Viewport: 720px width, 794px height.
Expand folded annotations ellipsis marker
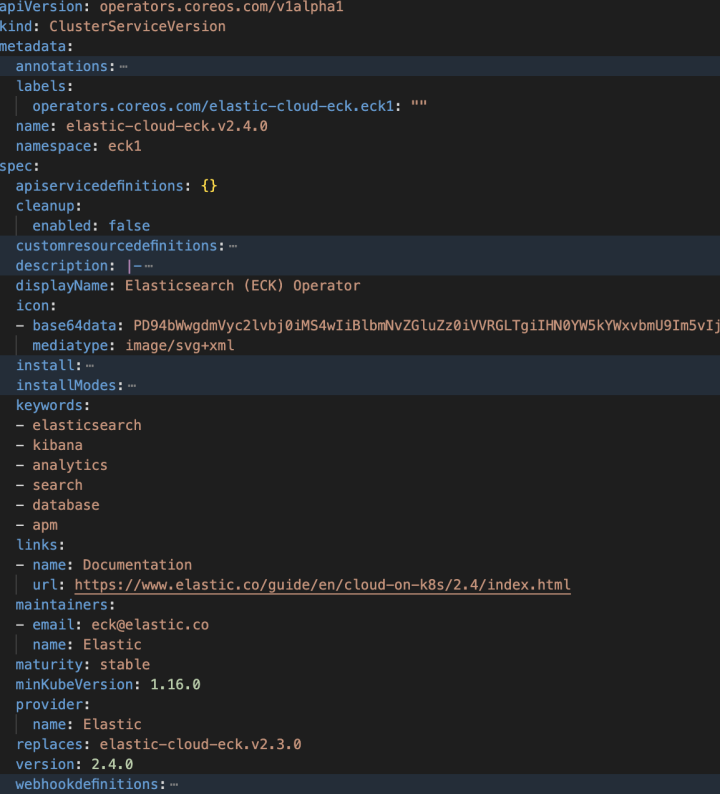click(x=124, y=67)
